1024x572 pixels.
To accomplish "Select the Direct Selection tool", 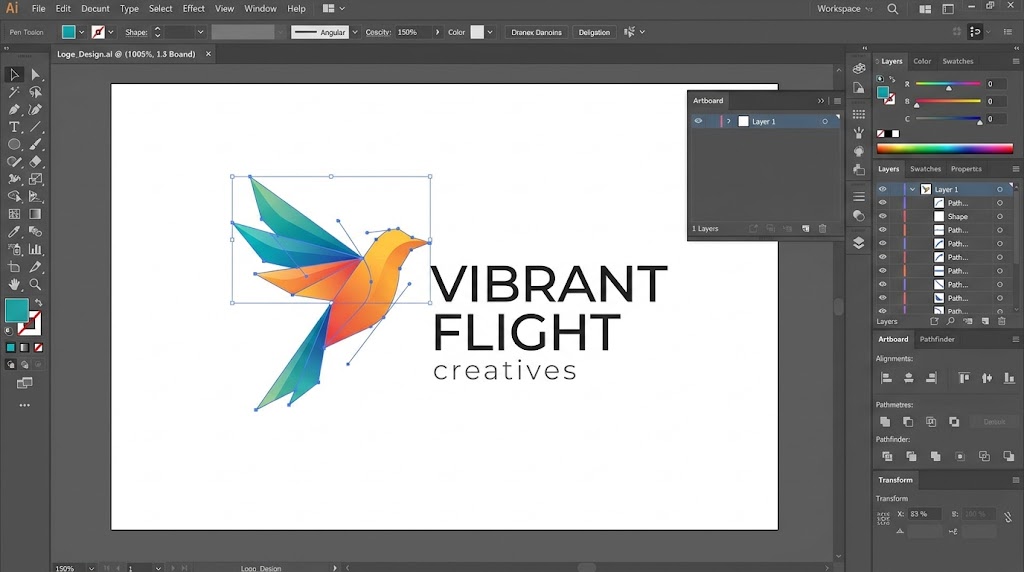I will point(35,74).
